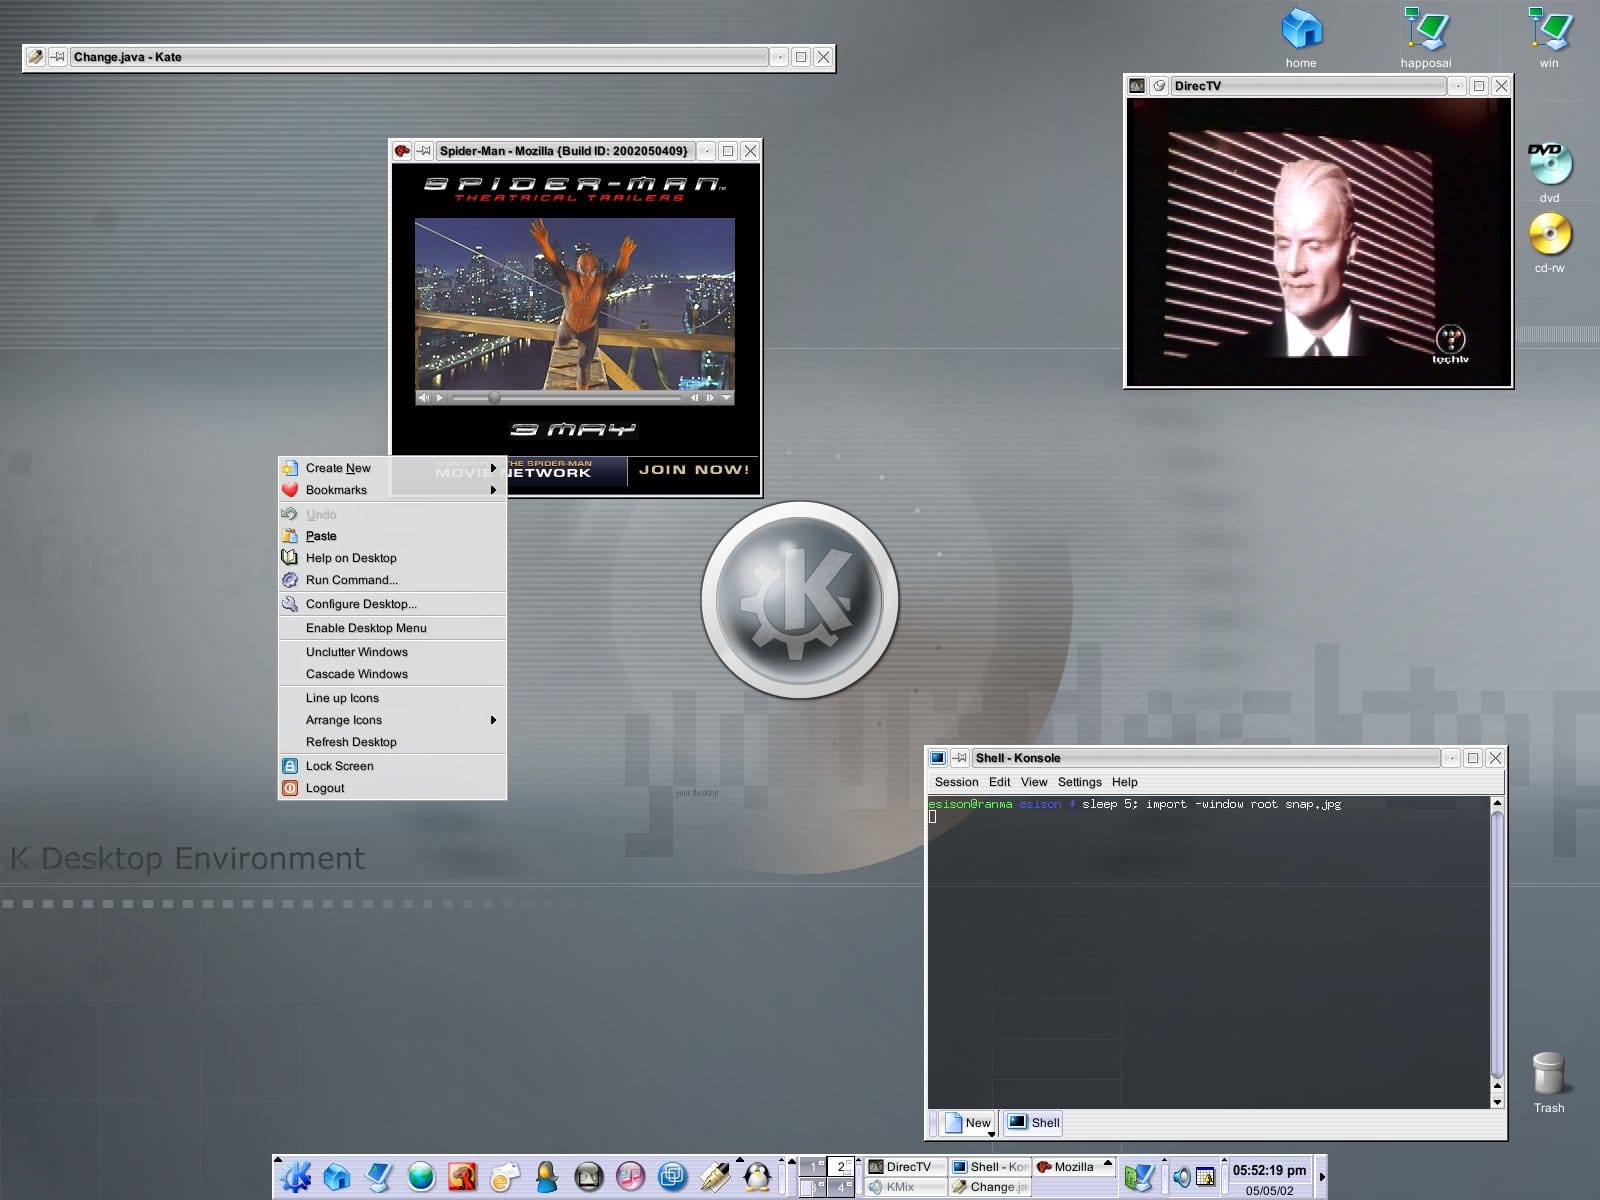
Task: Expand the Create New submenu
Action: coord(392,468)
